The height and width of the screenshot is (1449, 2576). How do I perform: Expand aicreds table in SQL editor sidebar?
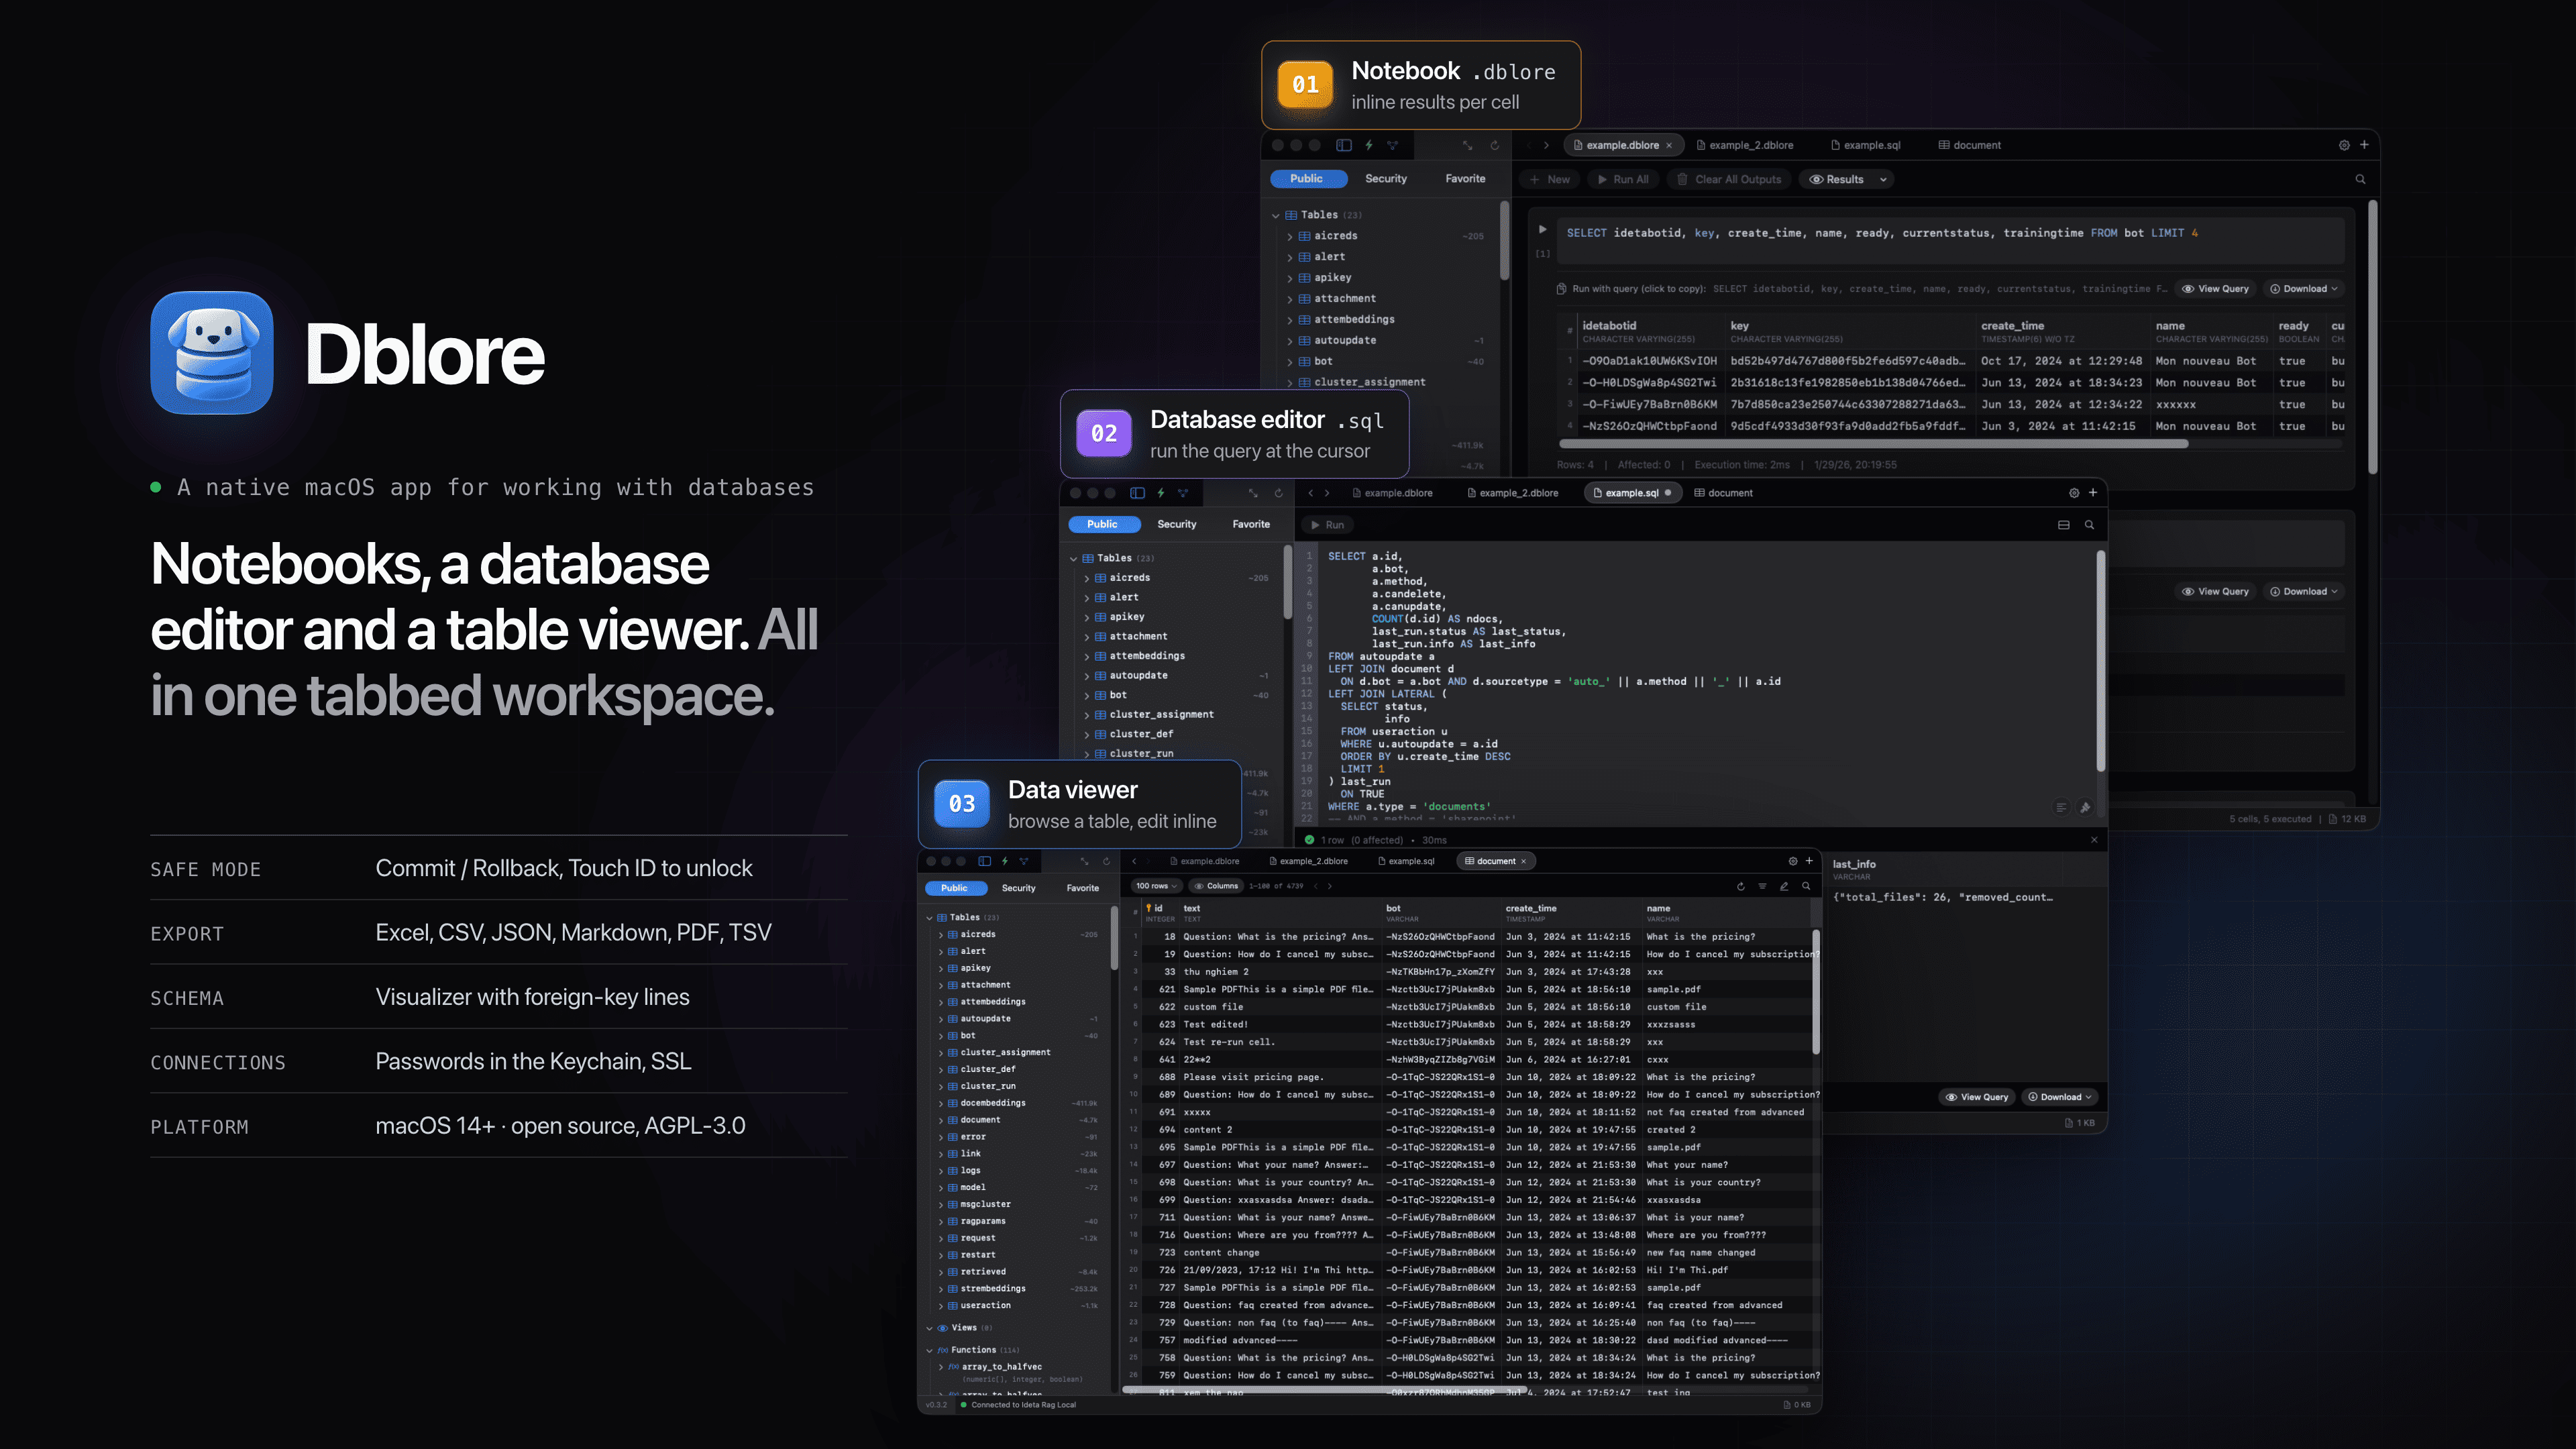1087,578
